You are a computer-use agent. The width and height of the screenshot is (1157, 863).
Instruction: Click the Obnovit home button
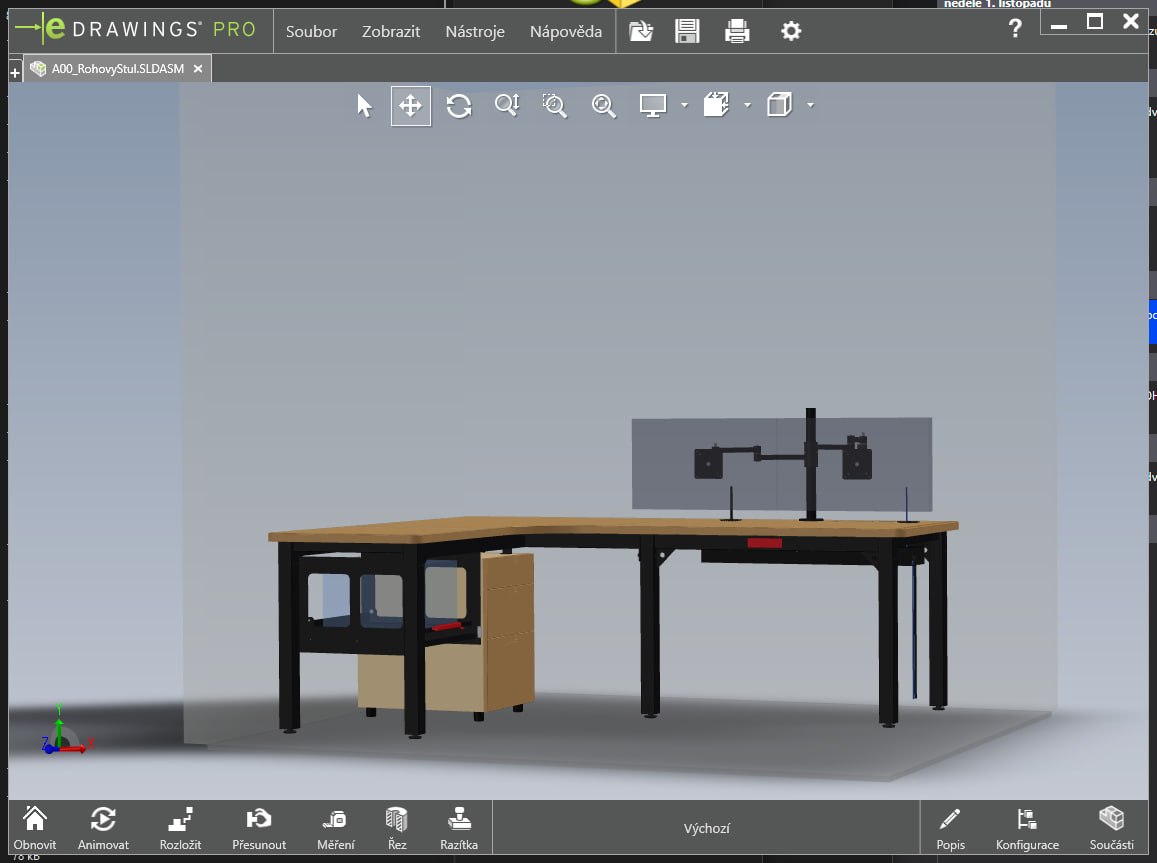[35, 828]
